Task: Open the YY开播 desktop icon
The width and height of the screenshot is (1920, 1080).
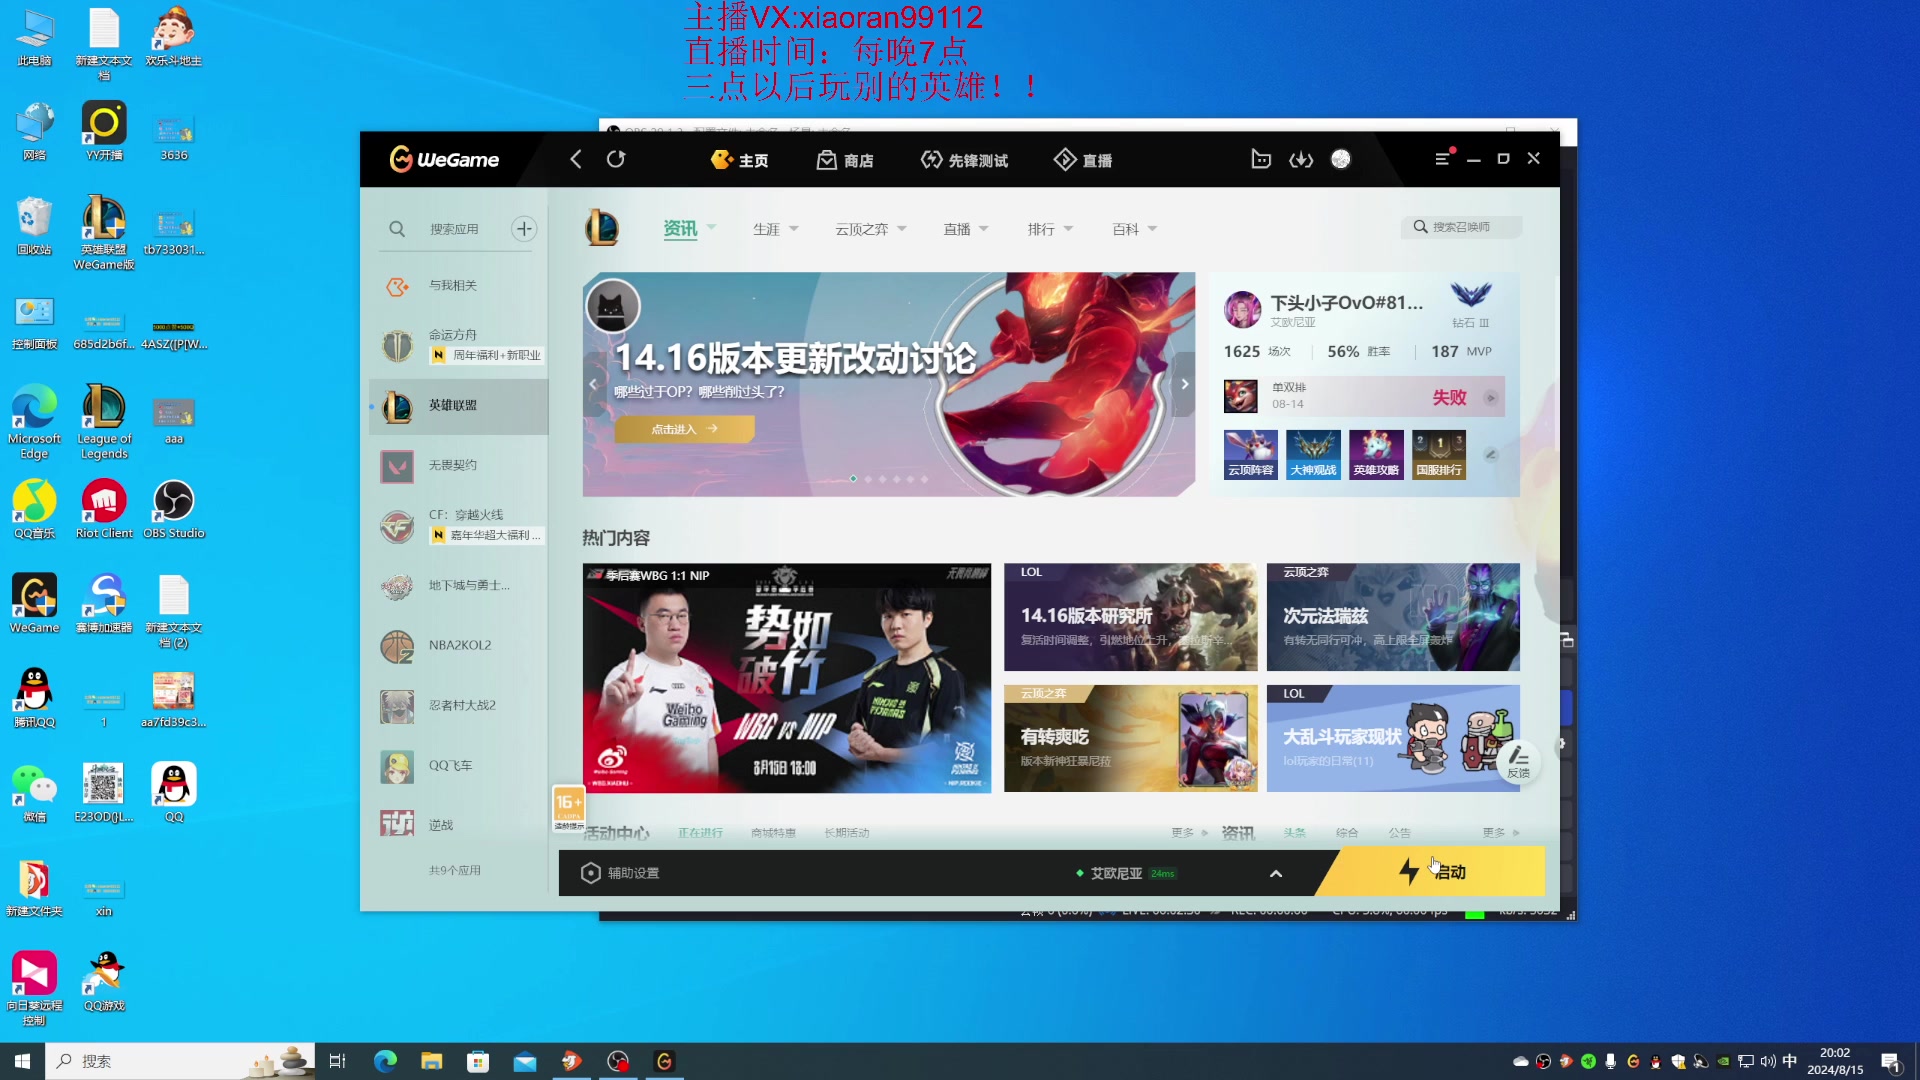Action: 104,131
